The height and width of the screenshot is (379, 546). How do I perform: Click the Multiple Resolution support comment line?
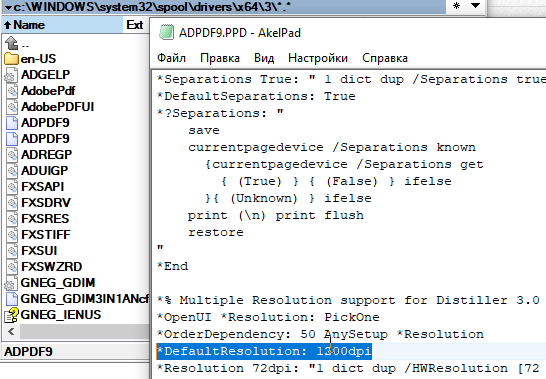(348, 300)
